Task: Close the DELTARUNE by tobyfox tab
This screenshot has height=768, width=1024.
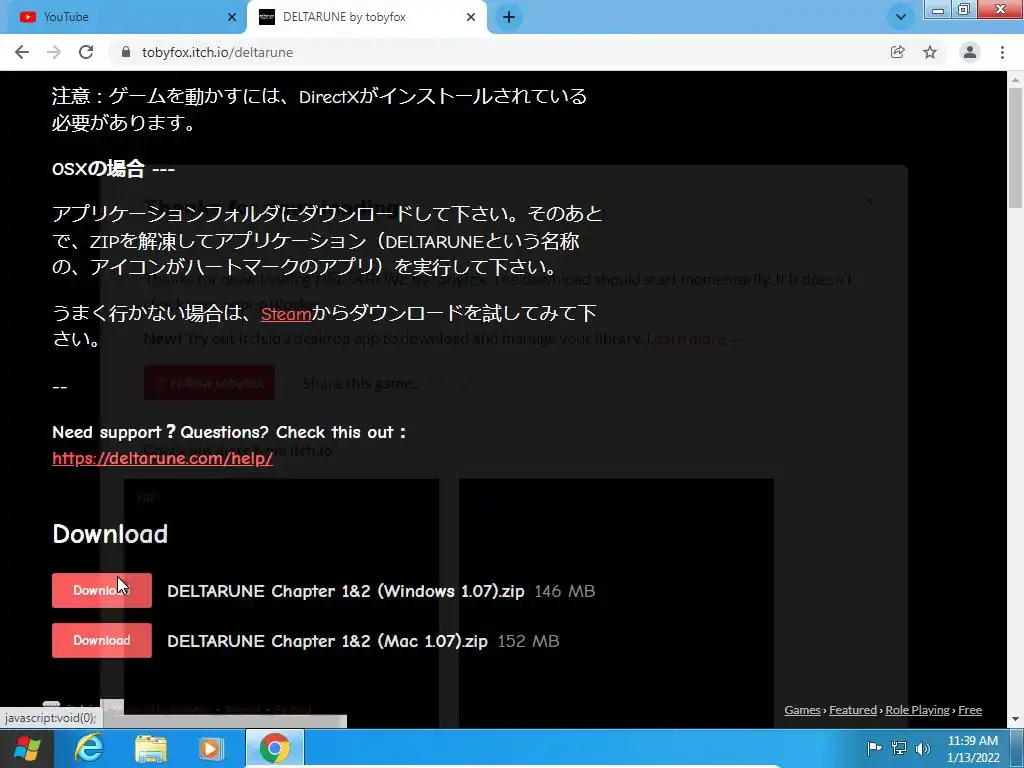Action: click(x=471, y=17)
